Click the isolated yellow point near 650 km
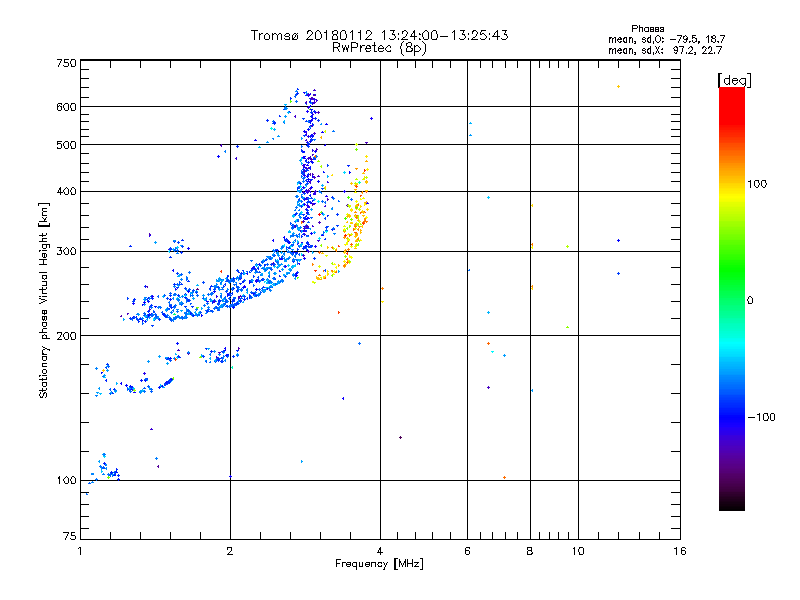 (x=618, y=87)
